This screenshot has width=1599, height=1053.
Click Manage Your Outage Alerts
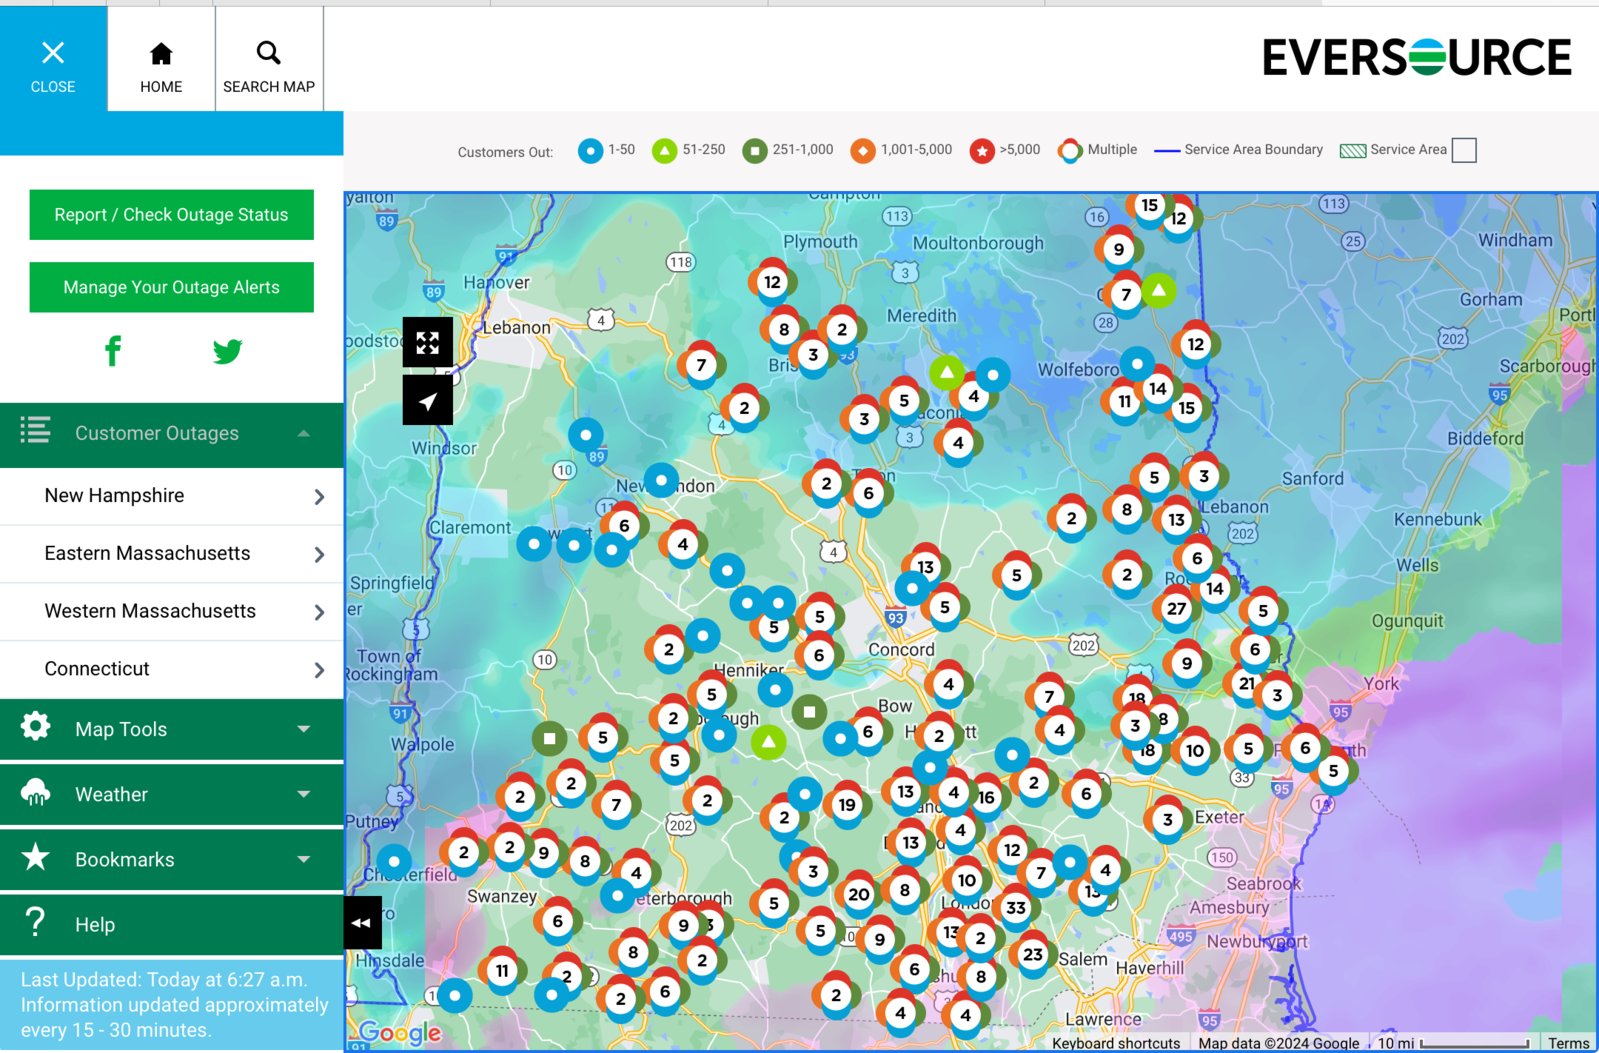click(x=171, y=287)
